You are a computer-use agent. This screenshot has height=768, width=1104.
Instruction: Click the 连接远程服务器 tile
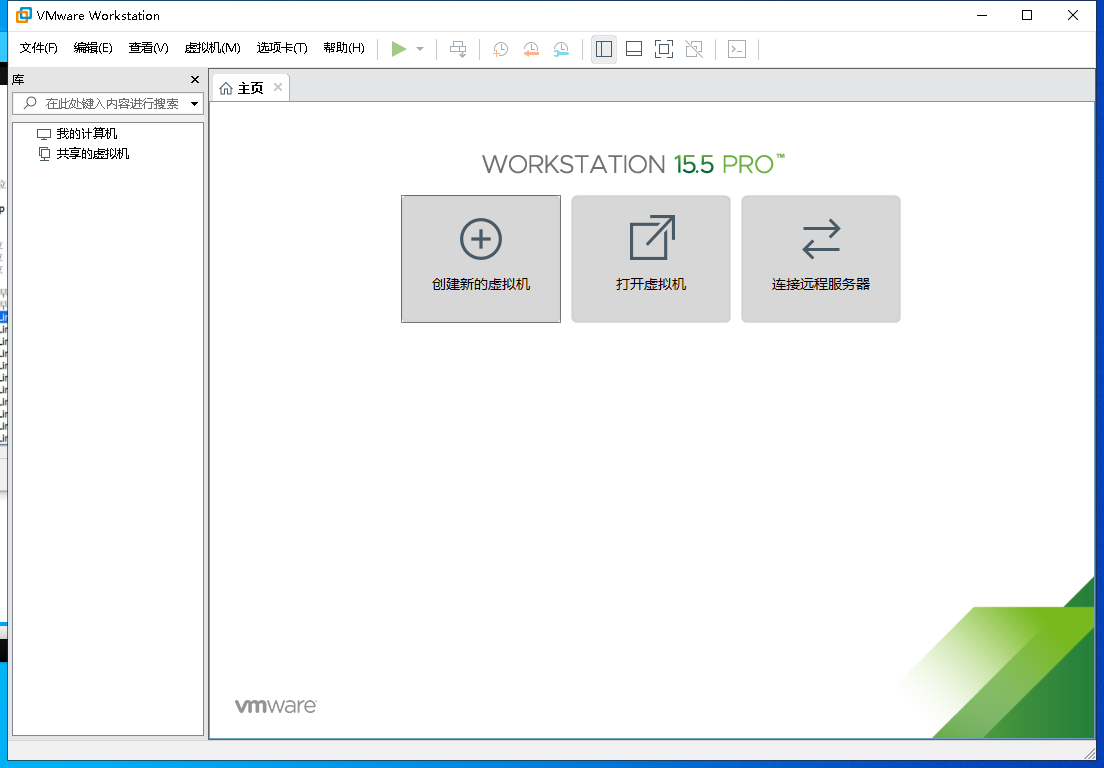[x=821, y=259]
